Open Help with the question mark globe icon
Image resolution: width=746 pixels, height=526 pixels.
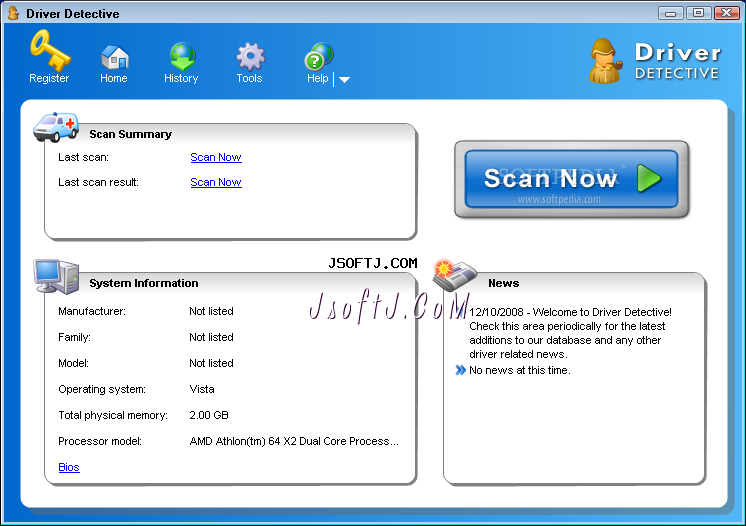(x=319, y=57)
